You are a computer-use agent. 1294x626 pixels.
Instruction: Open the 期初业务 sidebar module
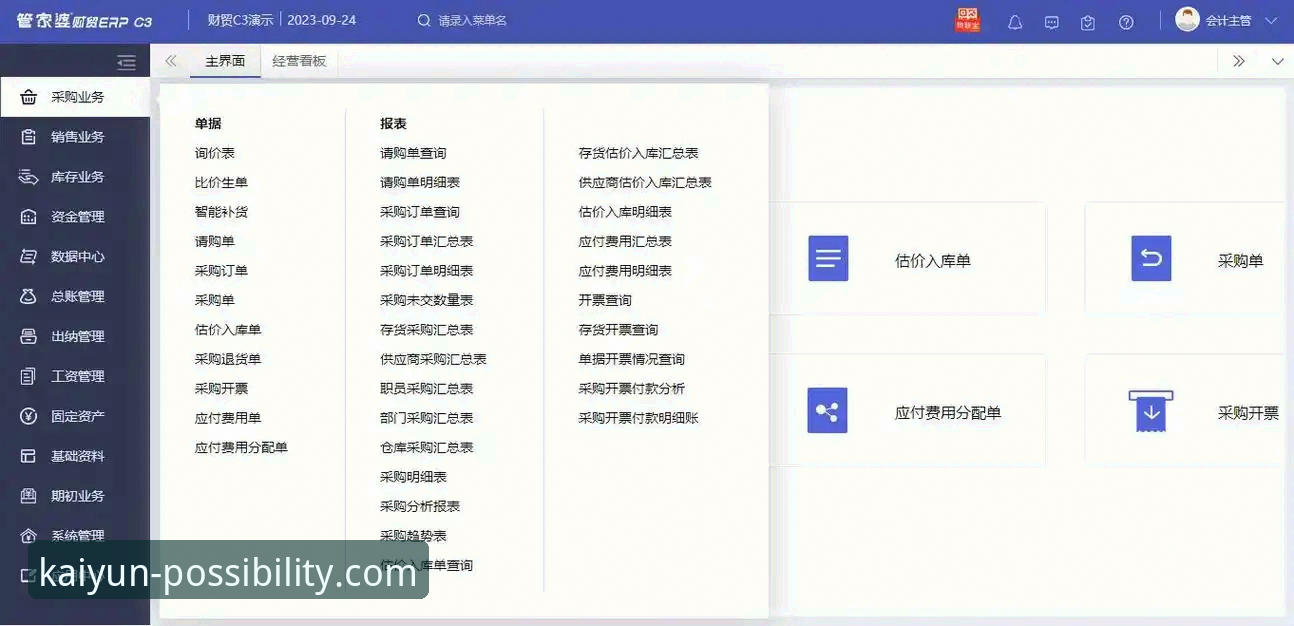(75, 496)
